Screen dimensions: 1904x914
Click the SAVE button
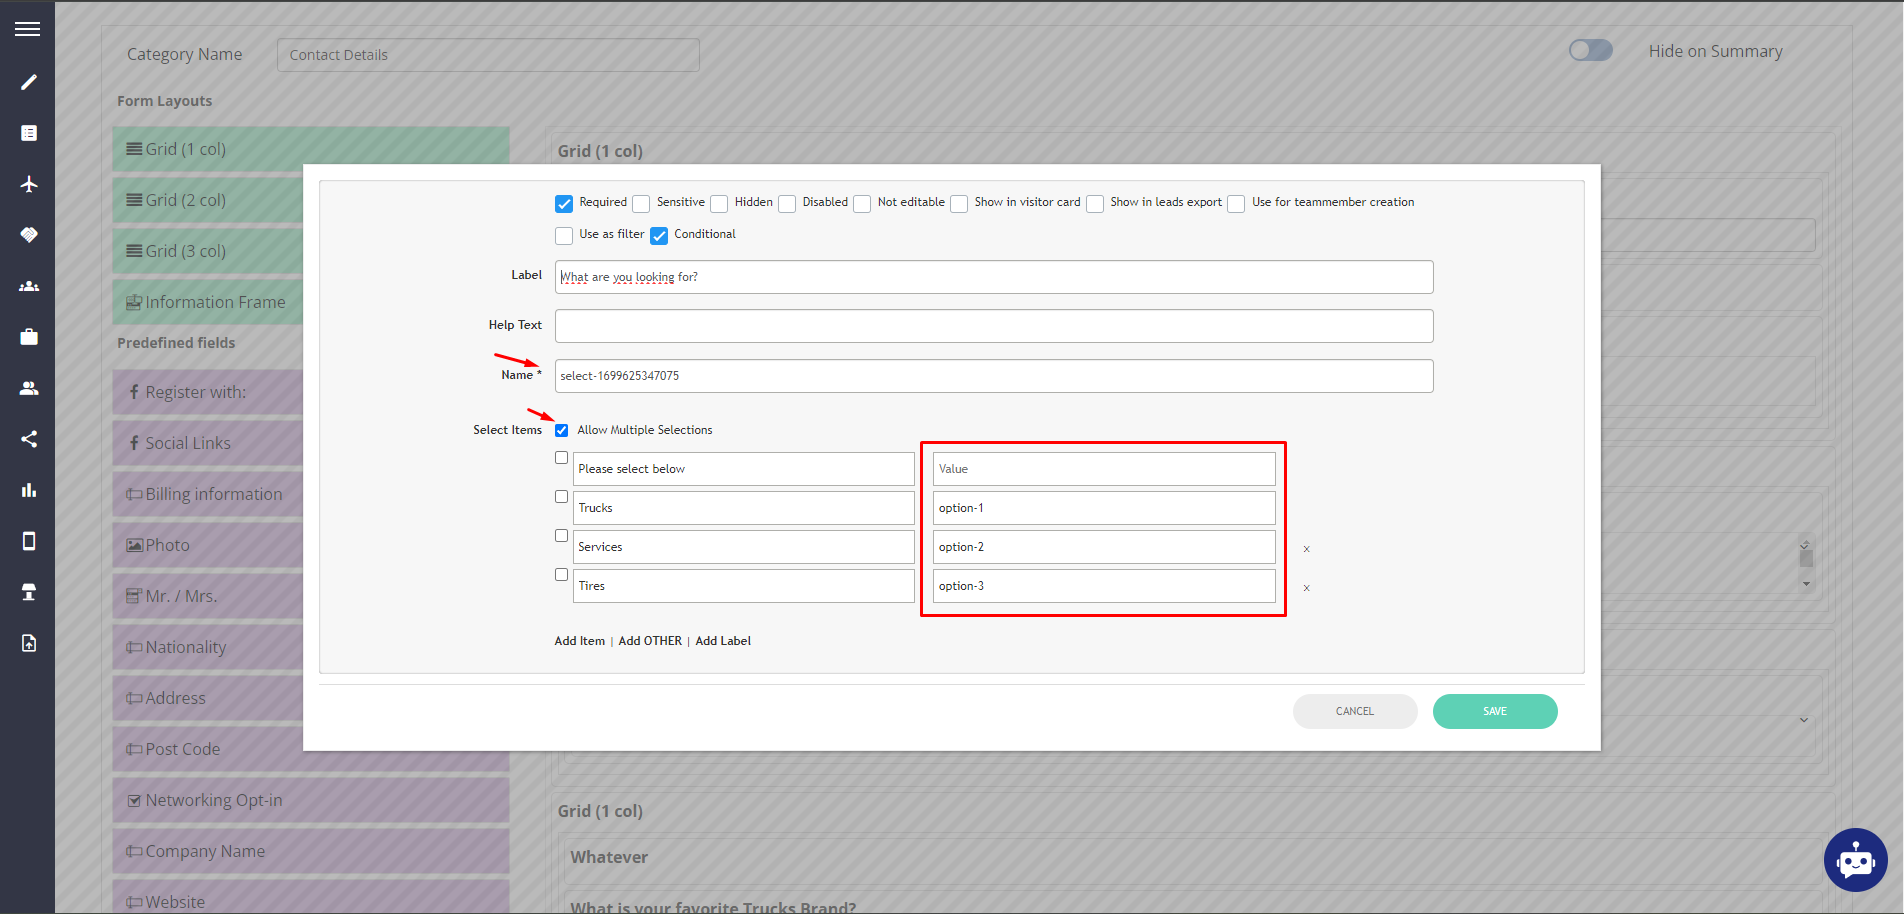point(1494,711)
